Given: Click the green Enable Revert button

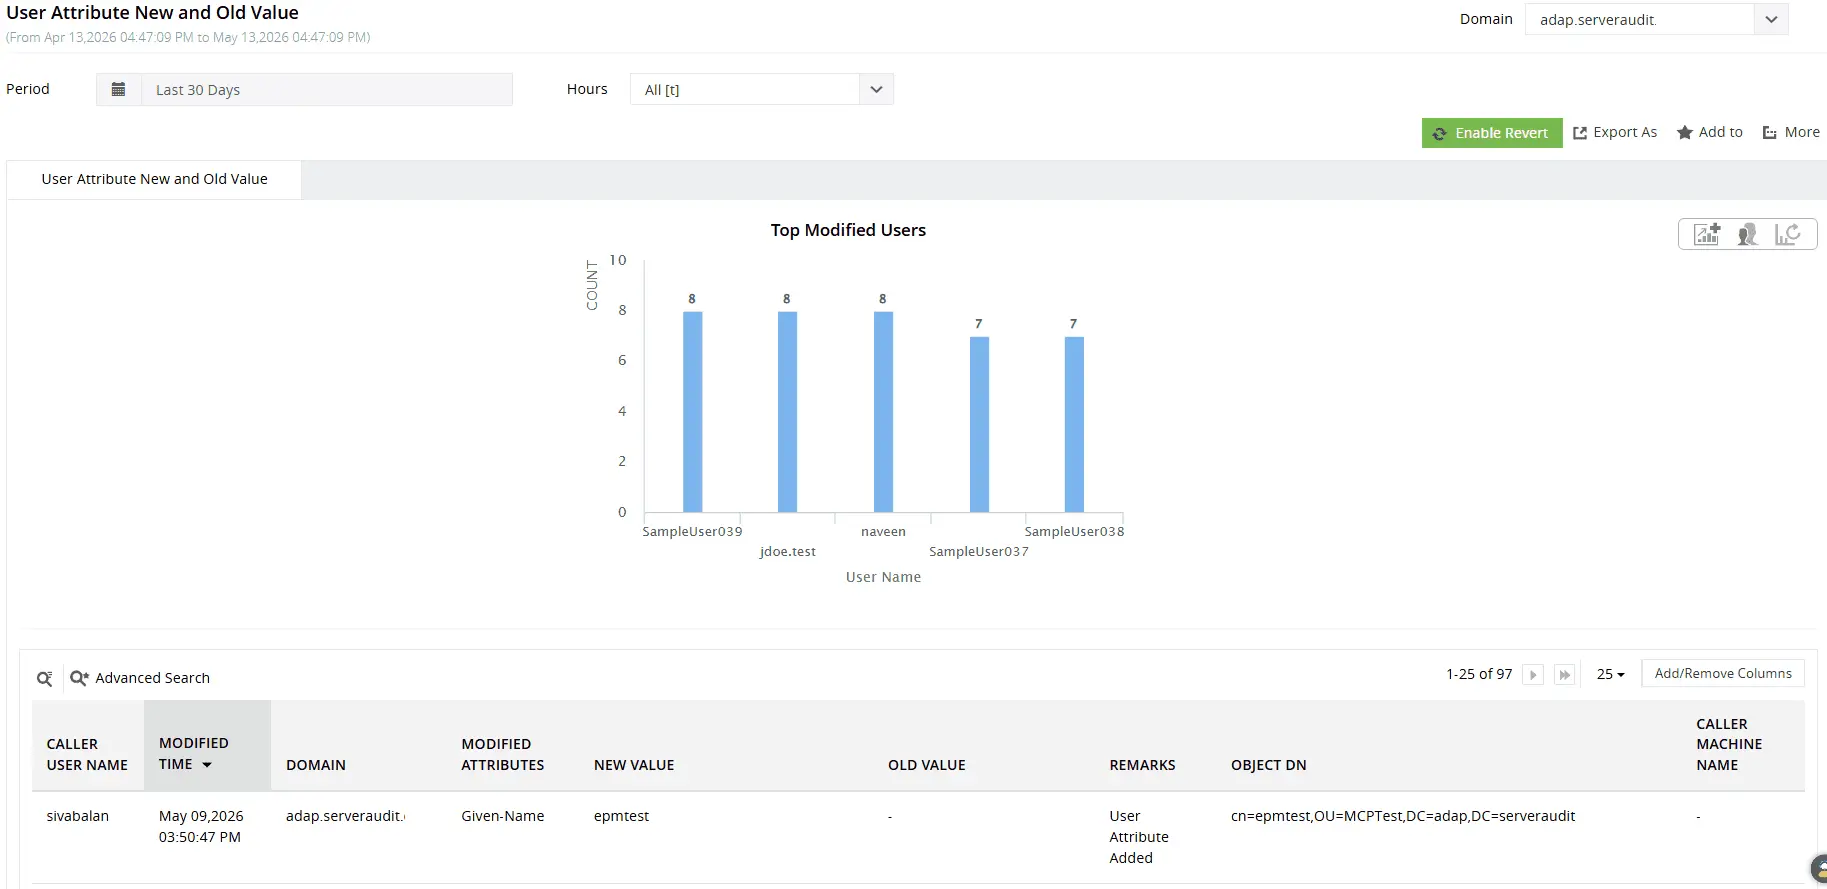Looking at the screenshot, I should 1492,133.
